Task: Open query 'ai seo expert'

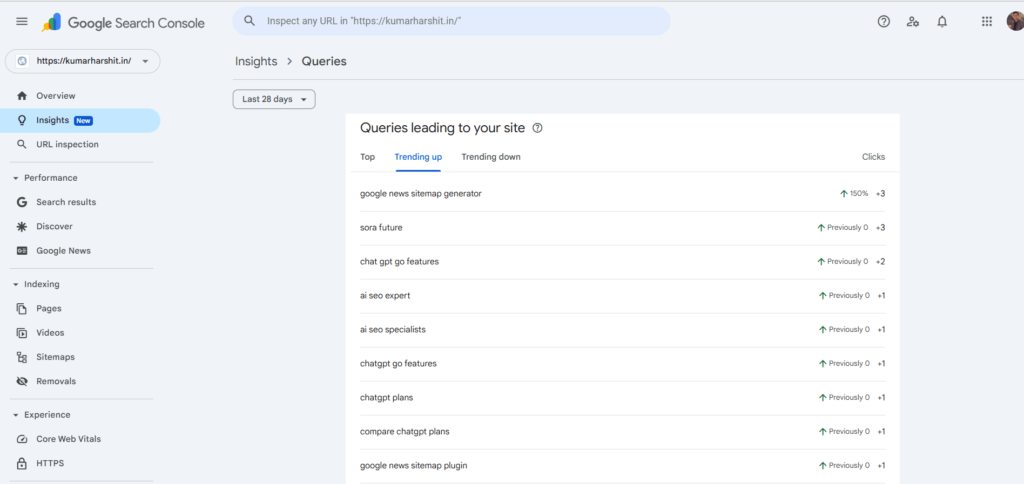Action: [385, 296]
